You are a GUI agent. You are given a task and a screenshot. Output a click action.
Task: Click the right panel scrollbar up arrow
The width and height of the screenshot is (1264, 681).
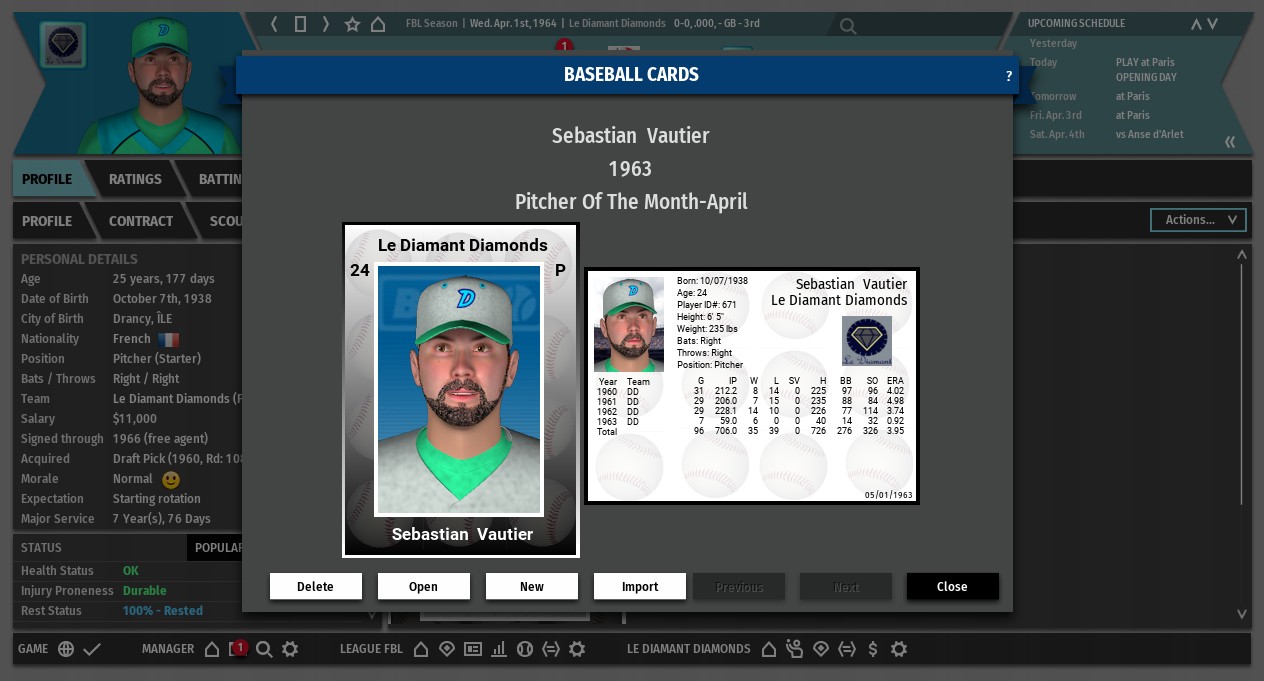click(1242, 255)
